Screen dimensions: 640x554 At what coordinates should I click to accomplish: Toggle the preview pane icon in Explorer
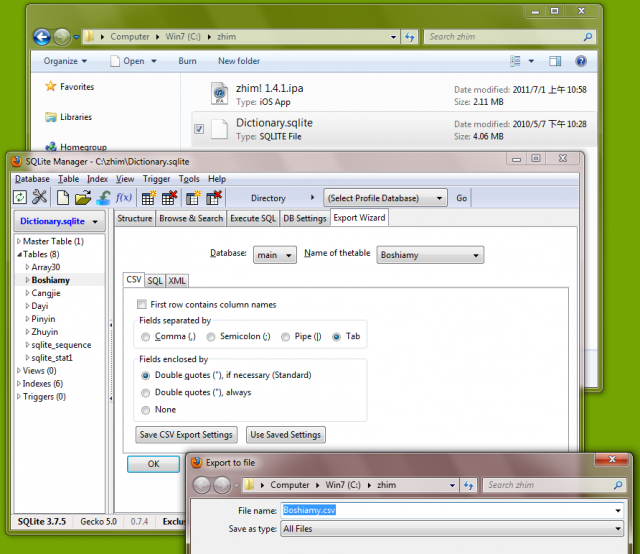point(555,61)
